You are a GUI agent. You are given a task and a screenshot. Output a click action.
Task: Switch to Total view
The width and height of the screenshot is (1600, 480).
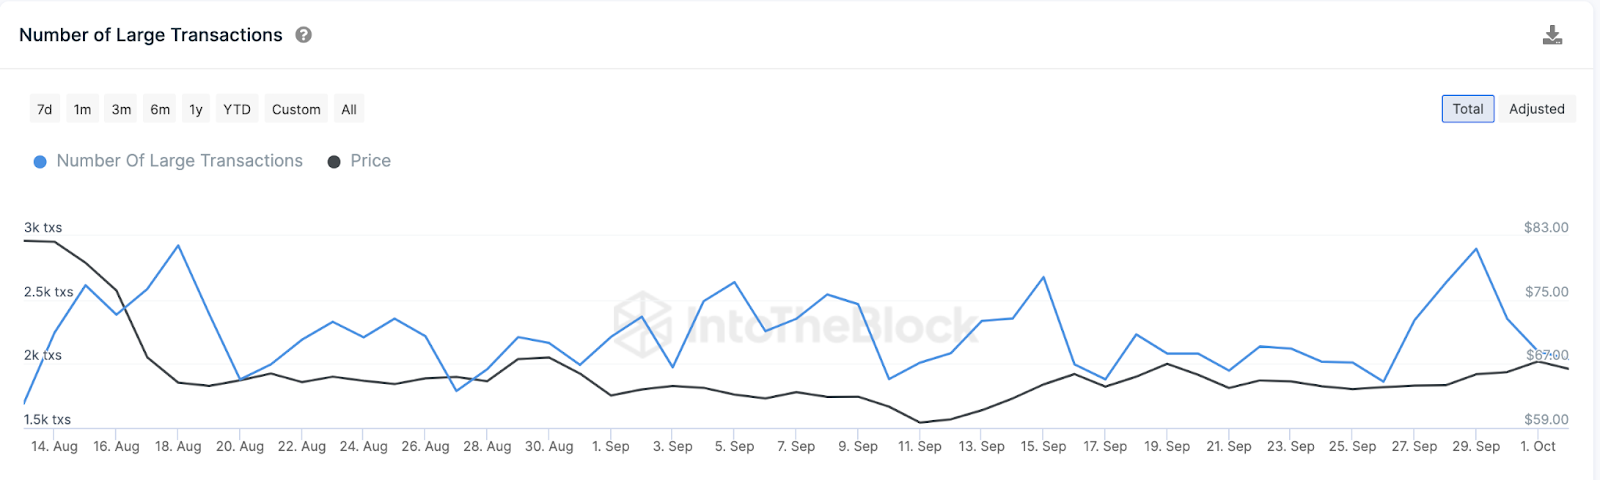tap(1468, 109)
